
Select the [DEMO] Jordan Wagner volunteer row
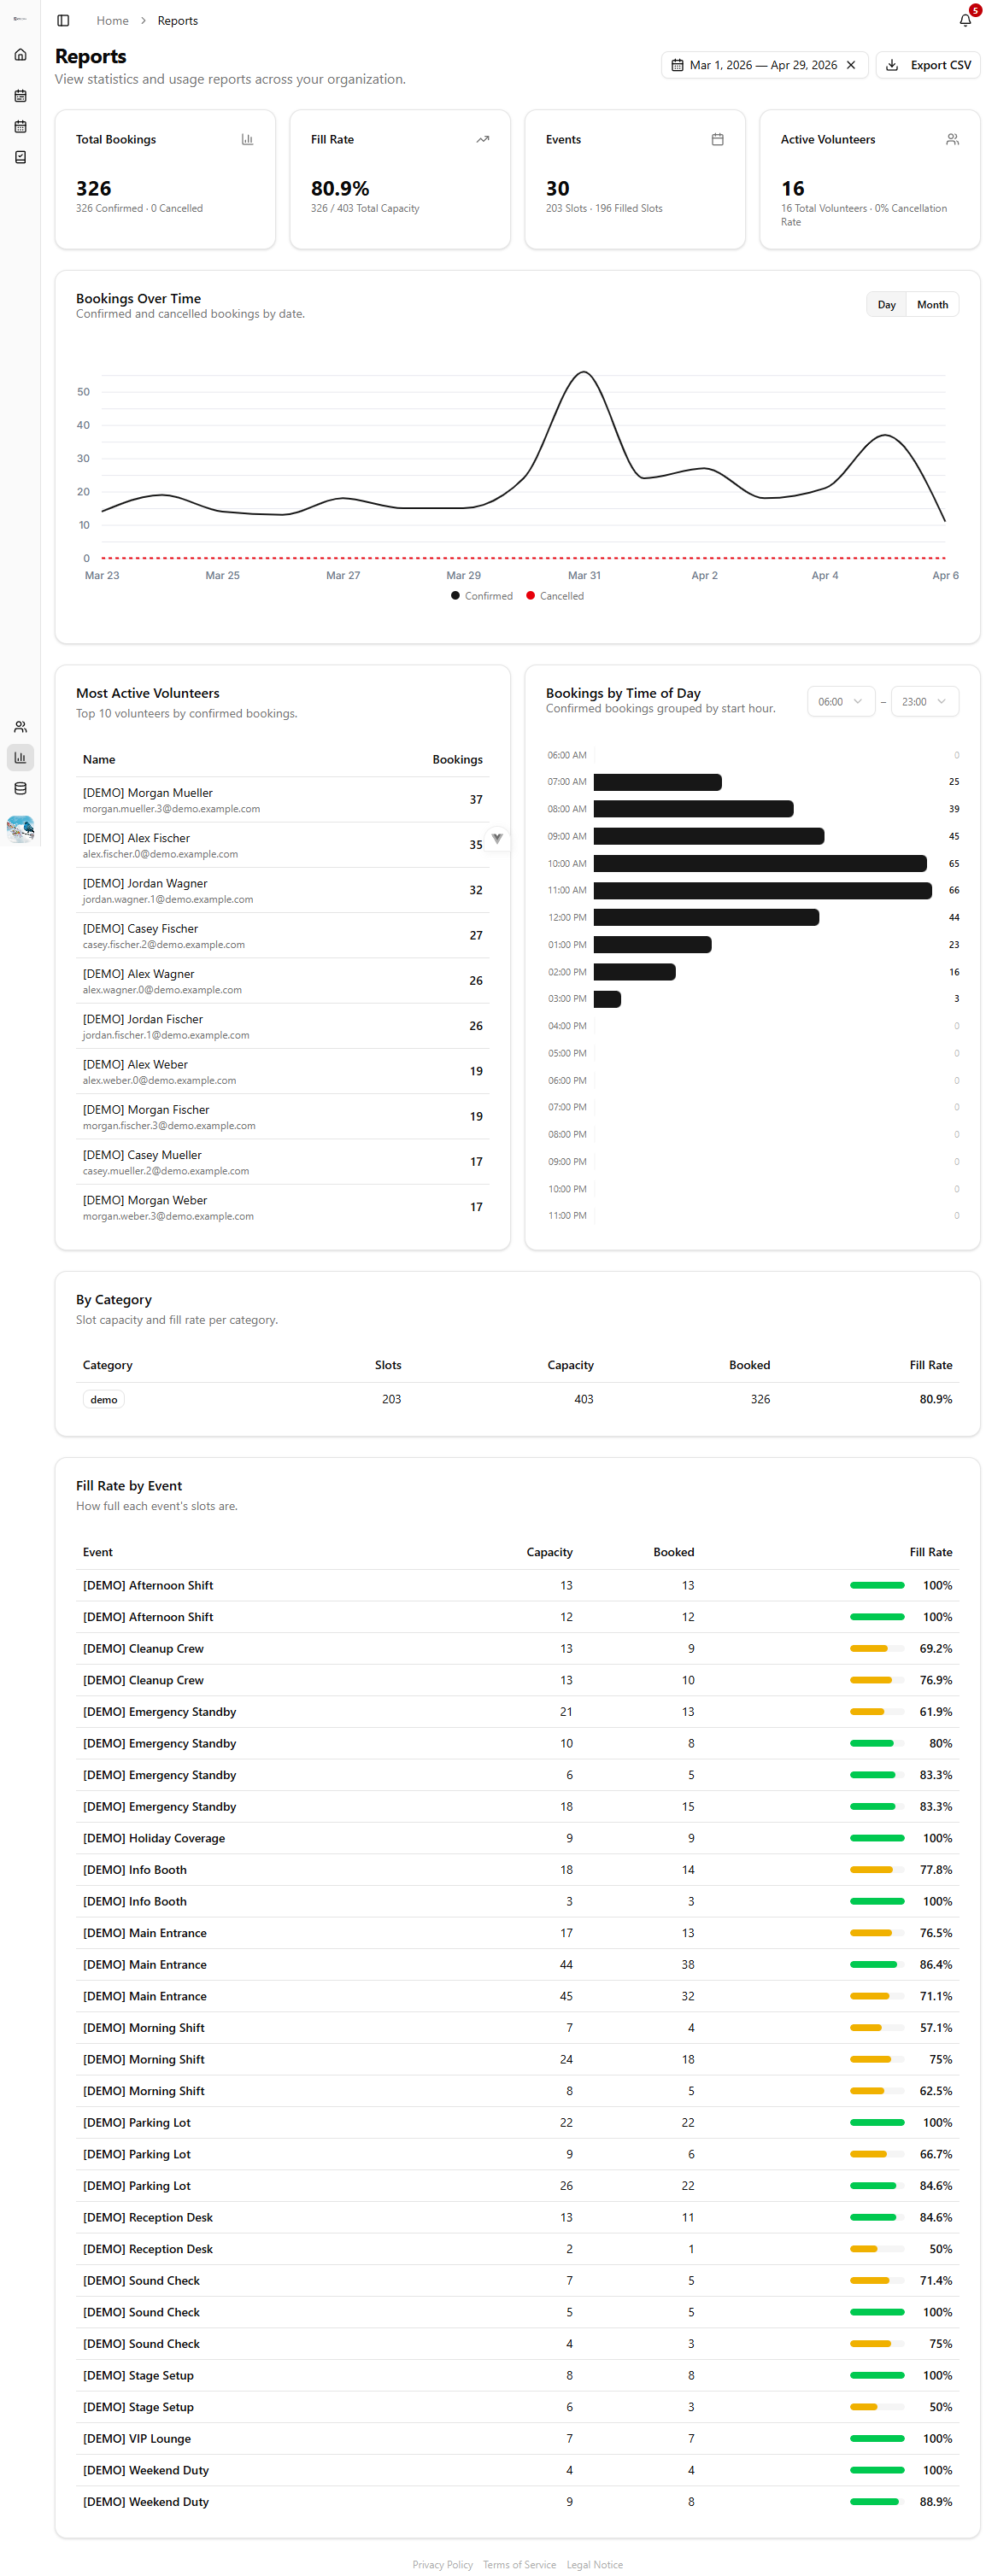pyautogui.click(x=283, y=890)
